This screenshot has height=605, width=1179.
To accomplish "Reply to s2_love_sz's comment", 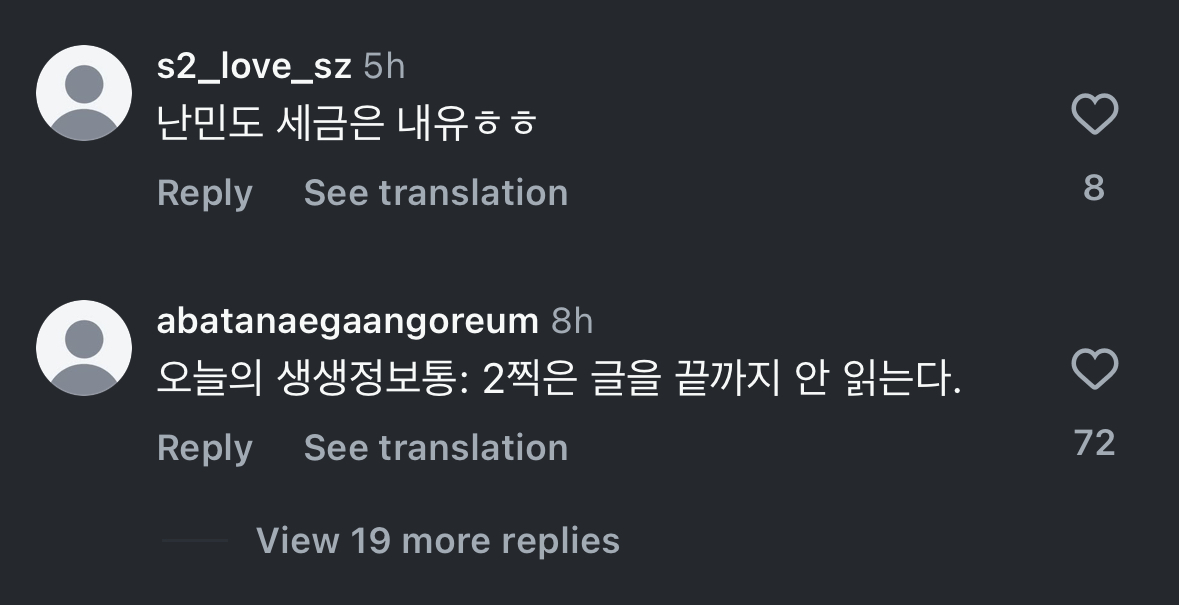I will (204, 193).
